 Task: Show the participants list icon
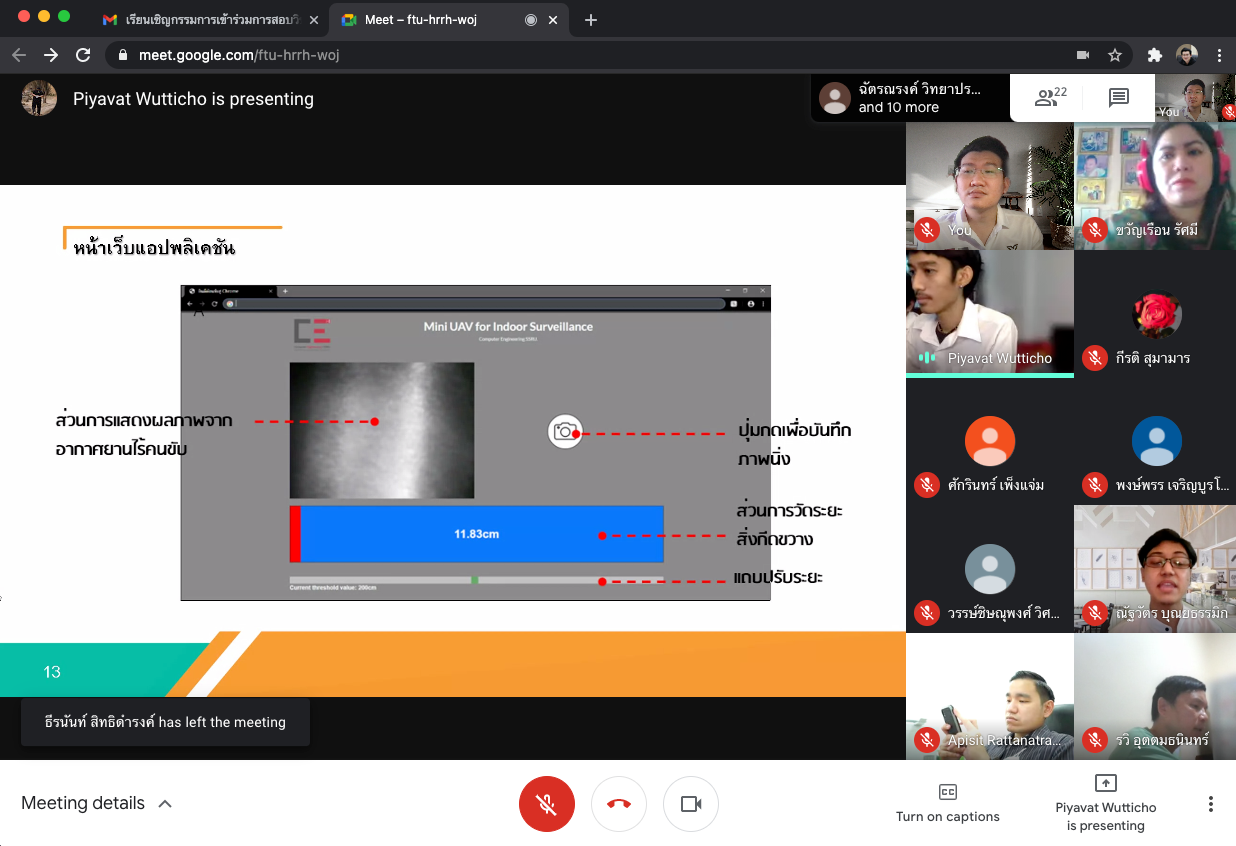click(1049, 98)
